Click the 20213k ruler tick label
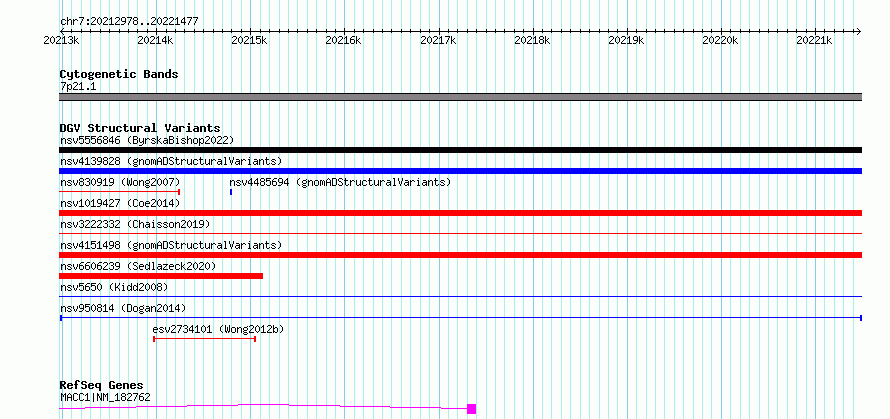 pos(61,40)
